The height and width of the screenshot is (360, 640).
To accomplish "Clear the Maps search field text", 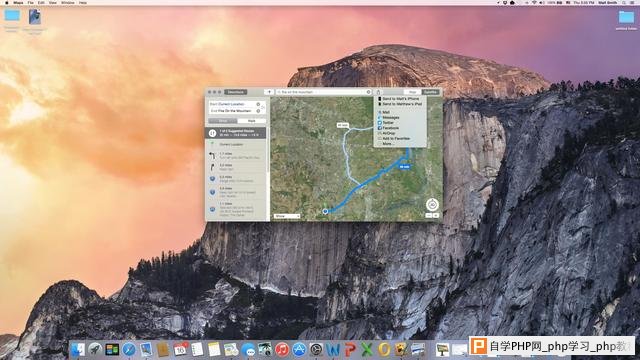I will (369, 92).
